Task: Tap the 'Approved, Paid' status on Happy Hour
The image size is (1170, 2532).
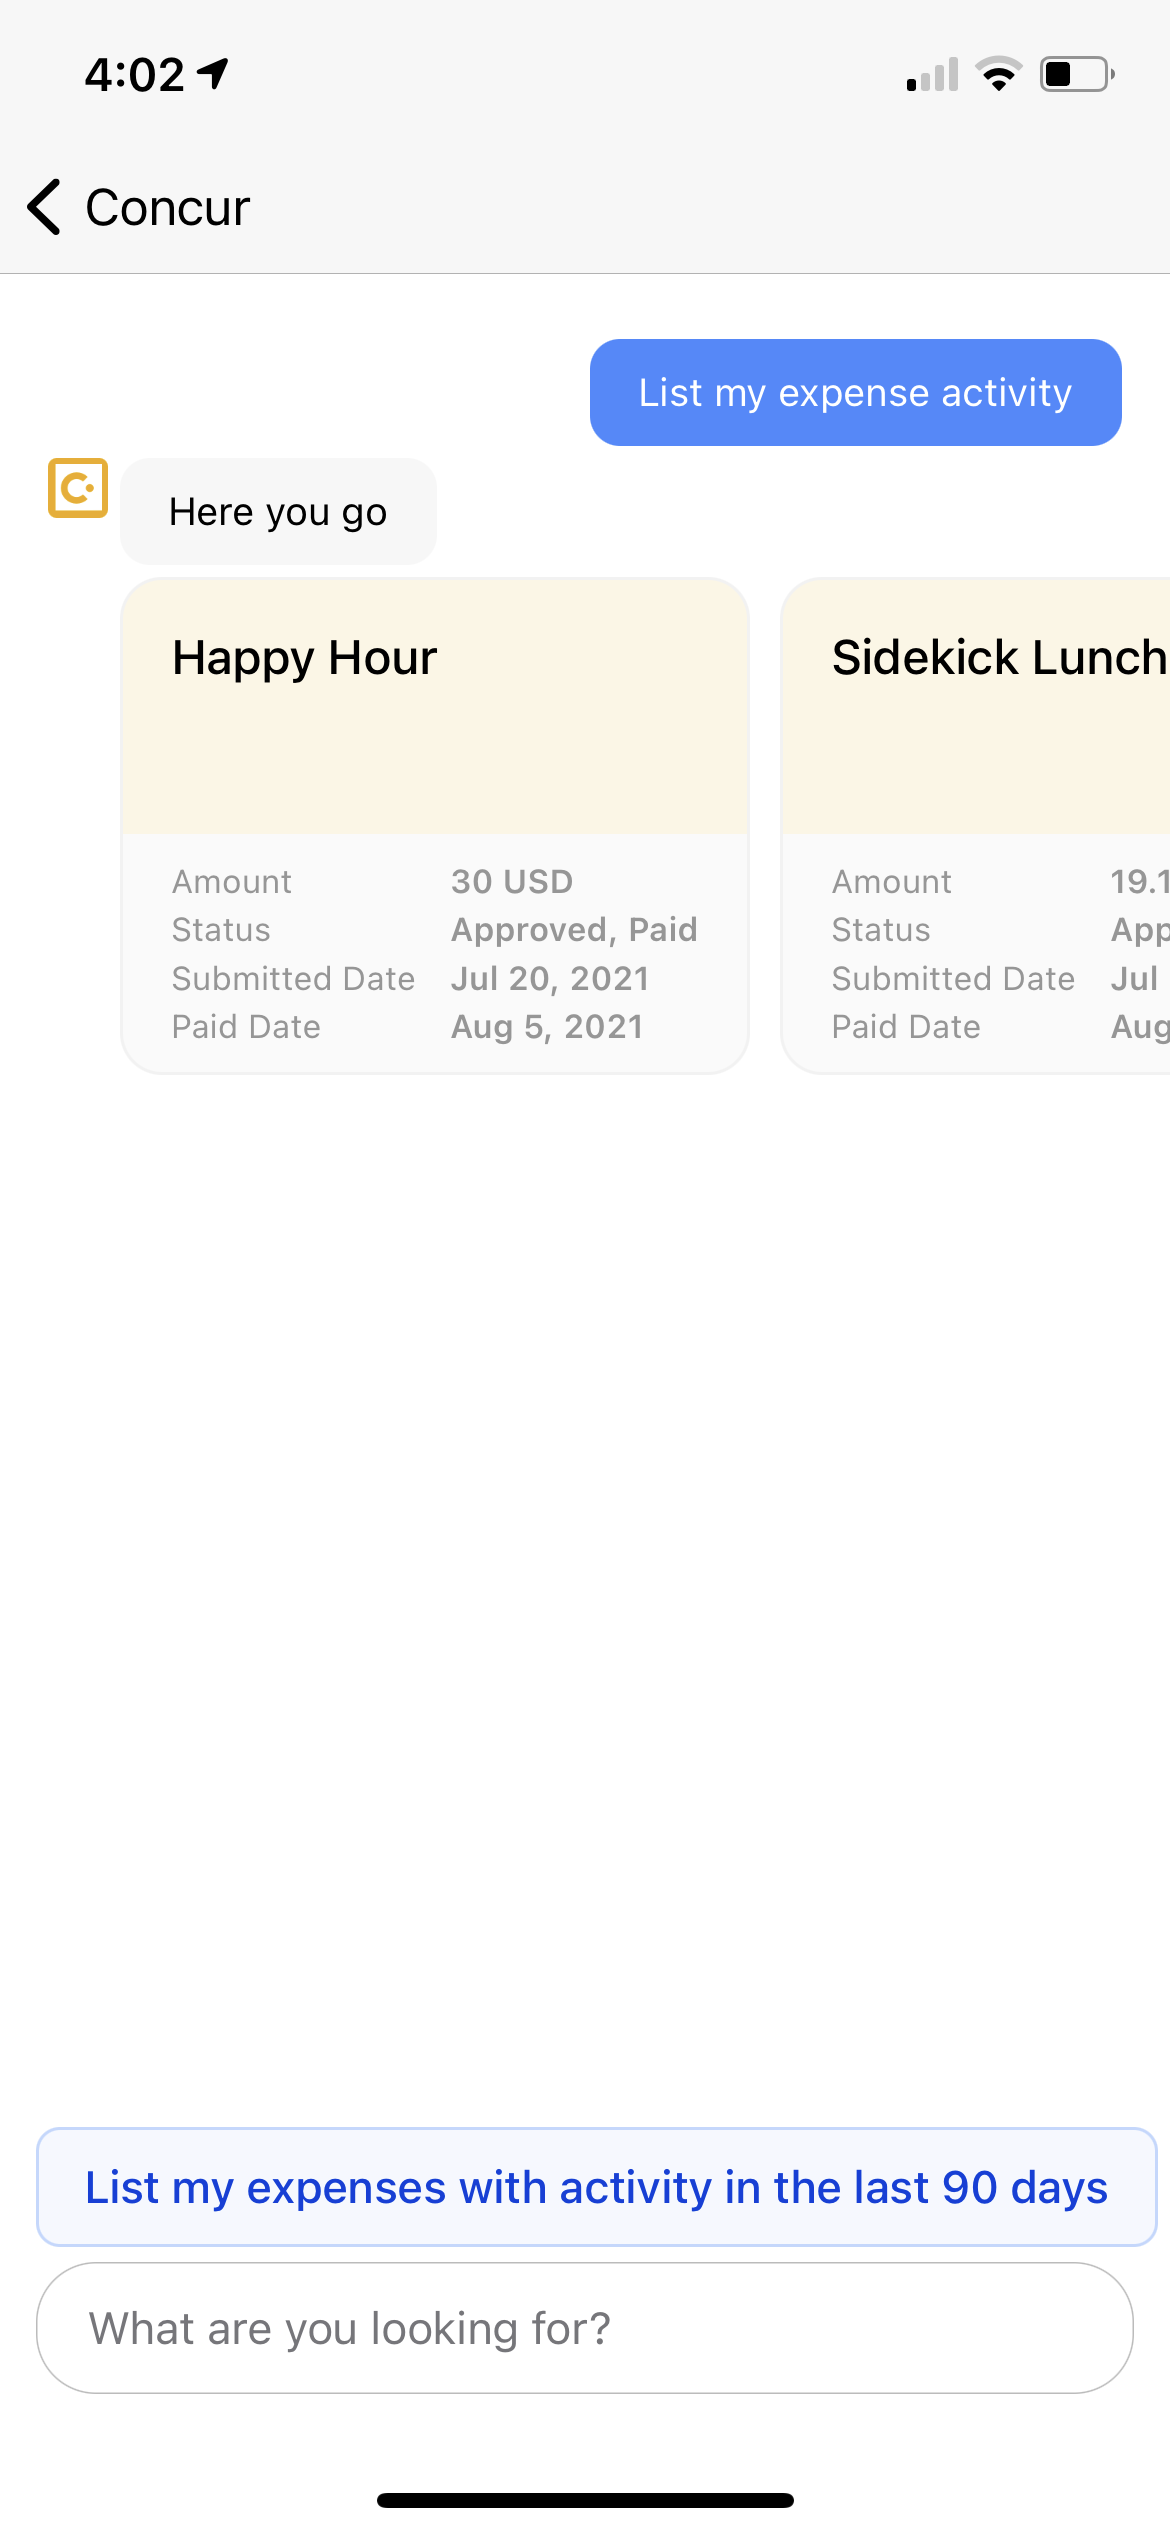Action: point(574,930)
